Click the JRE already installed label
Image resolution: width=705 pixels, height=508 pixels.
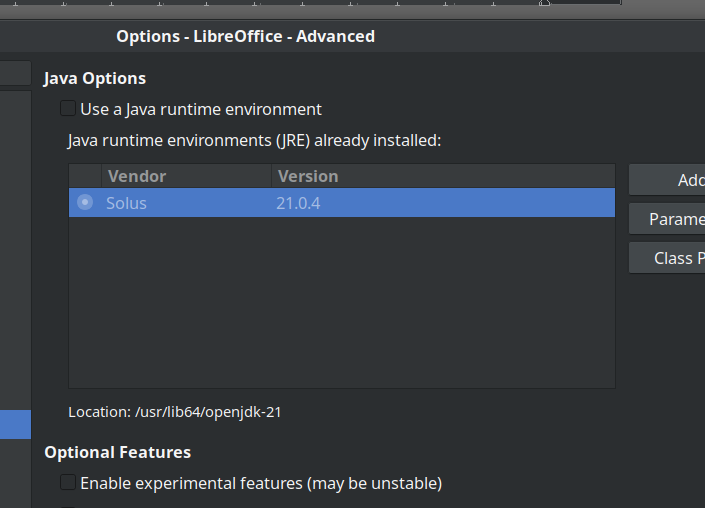[x=254, y=141]
